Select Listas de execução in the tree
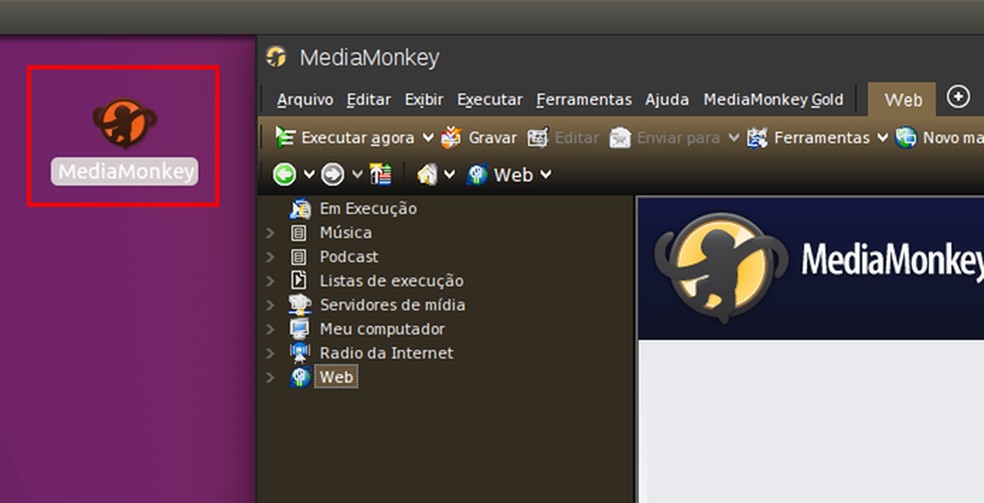The image size is (984, 503). pyautogui.click(x=392, y=281)
